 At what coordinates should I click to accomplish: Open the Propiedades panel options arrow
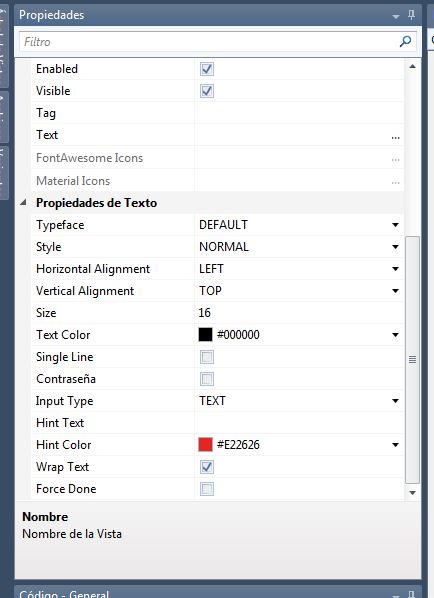395,16
